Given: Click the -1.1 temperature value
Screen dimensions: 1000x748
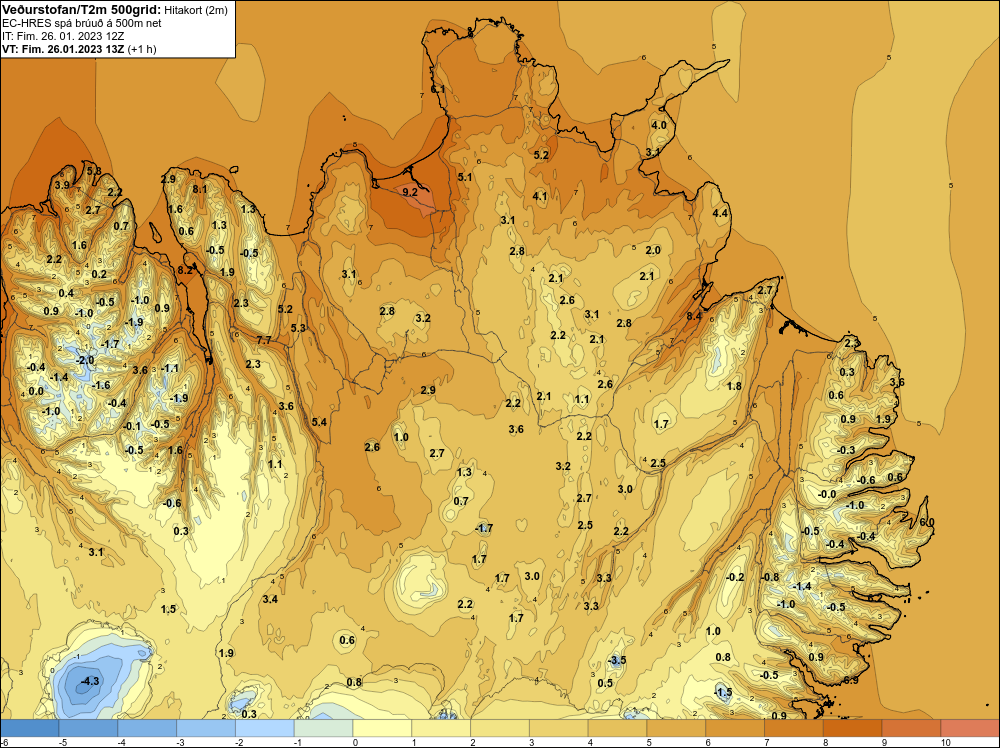Looking at the screenshot, I should (169, 368).
